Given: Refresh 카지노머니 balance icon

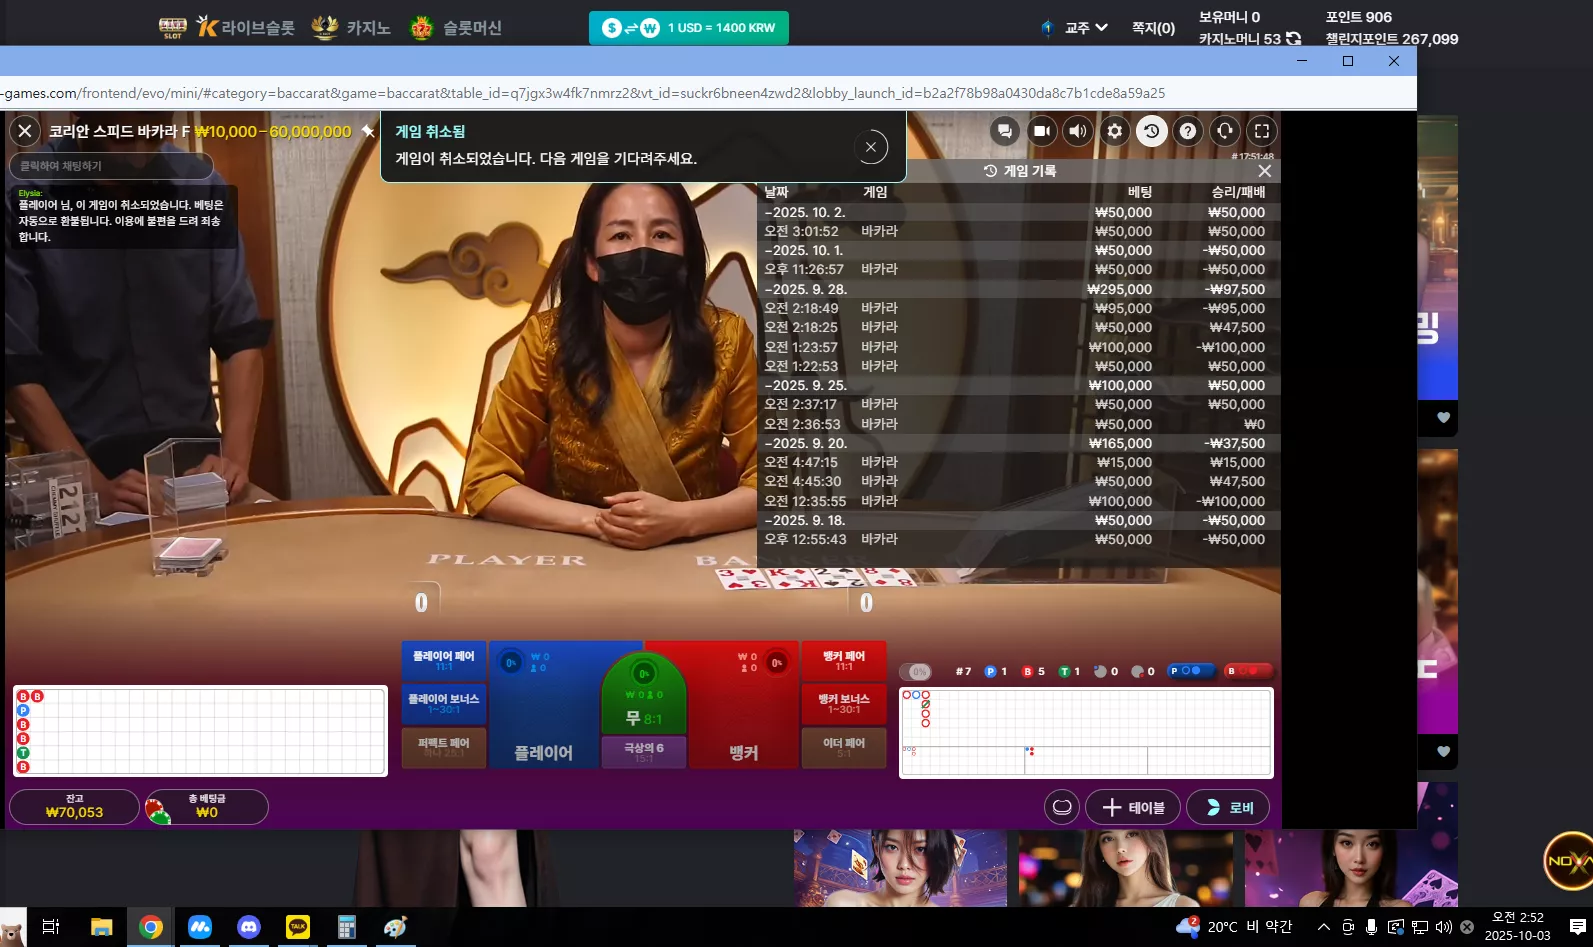Looking at the screenshot, I should (1293, 39).
